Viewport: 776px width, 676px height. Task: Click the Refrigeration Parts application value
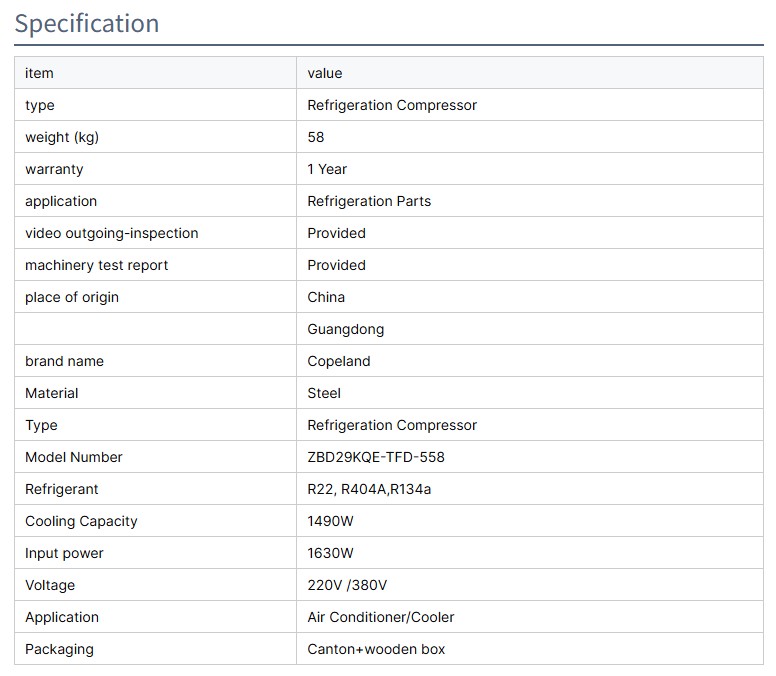[x=369, y=201]
